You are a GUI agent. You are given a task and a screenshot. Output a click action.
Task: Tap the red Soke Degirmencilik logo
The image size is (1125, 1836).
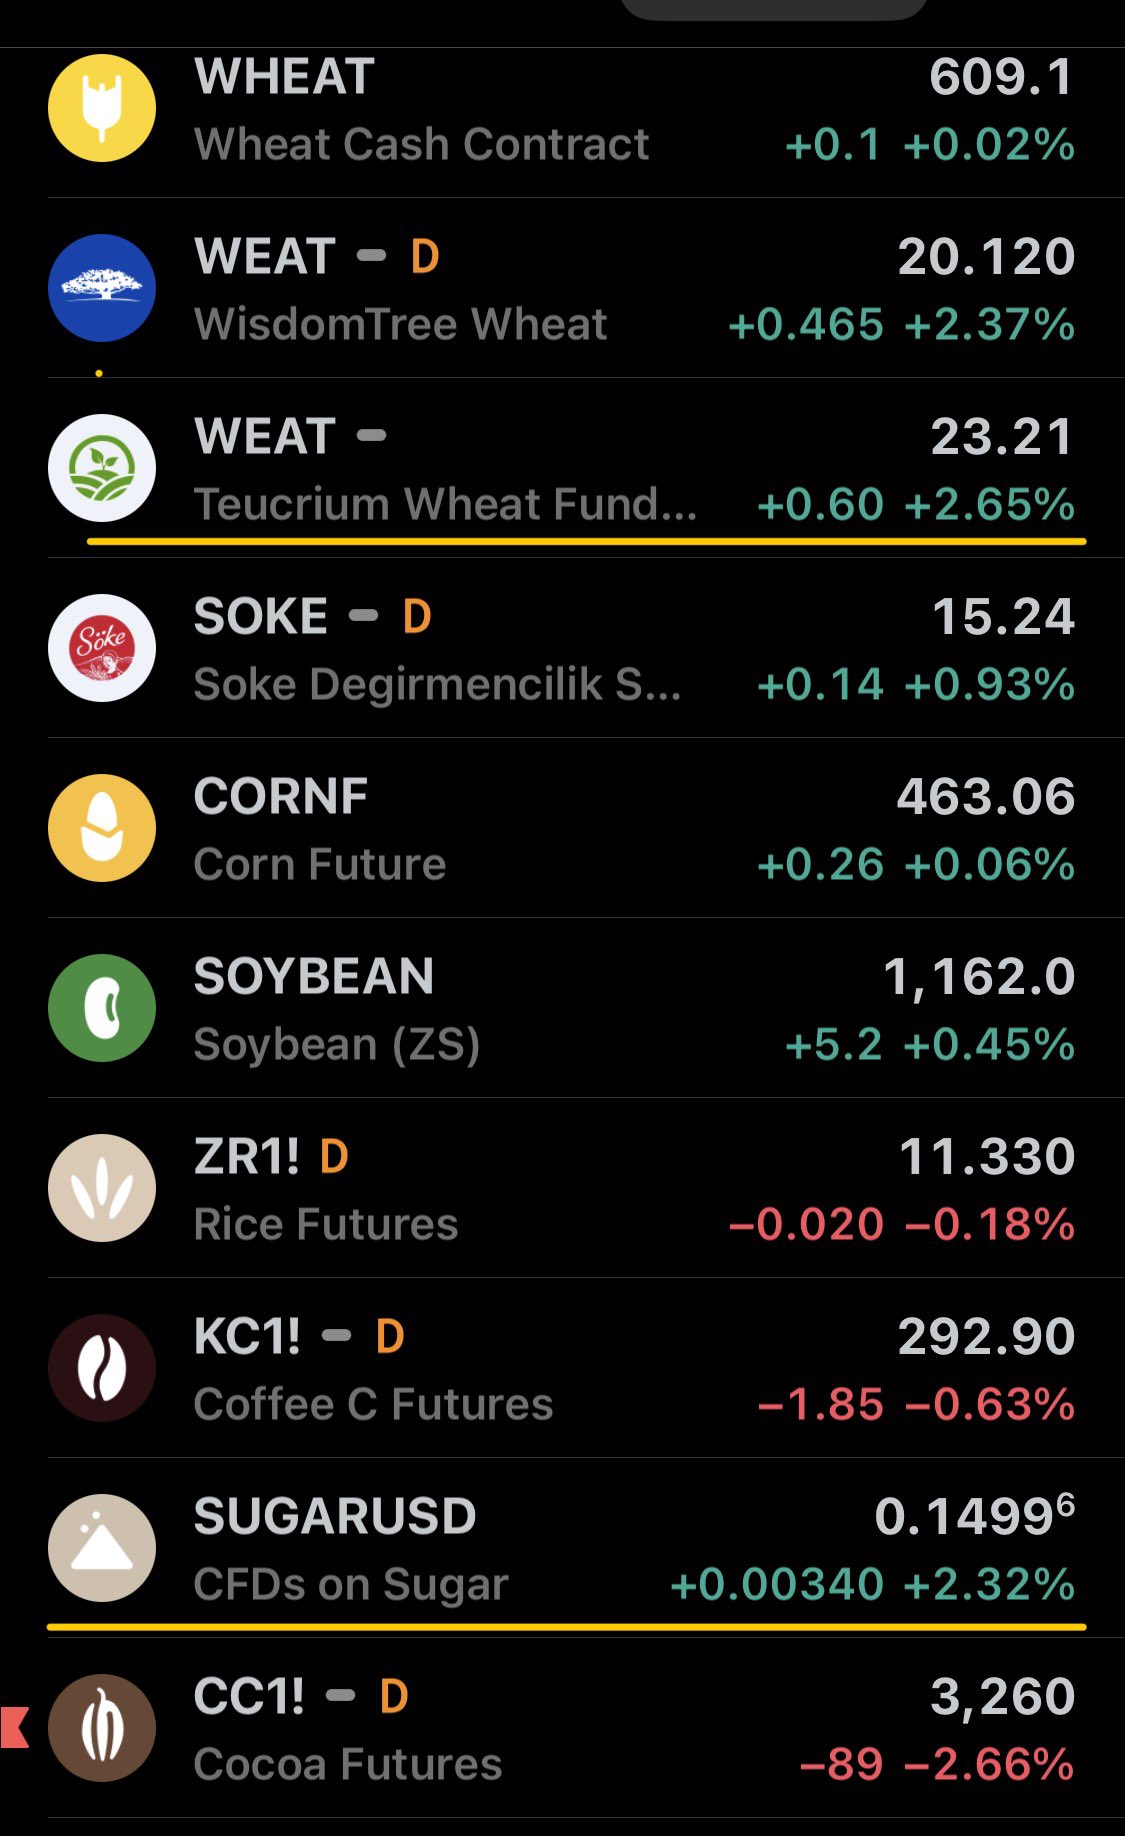[102, 648]
